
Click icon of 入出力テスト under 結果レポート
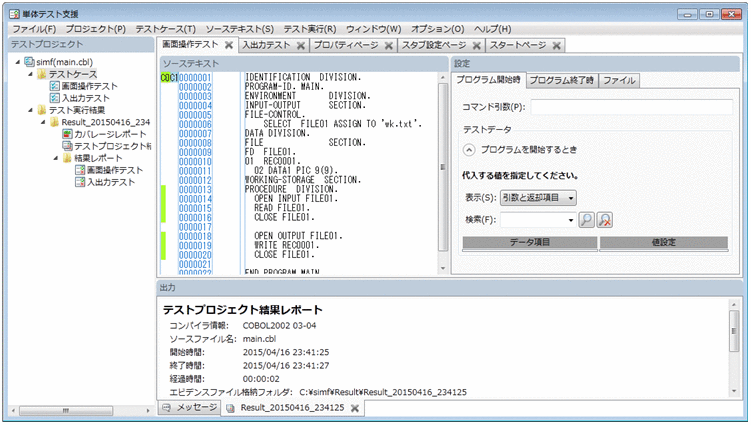(80, 182)
